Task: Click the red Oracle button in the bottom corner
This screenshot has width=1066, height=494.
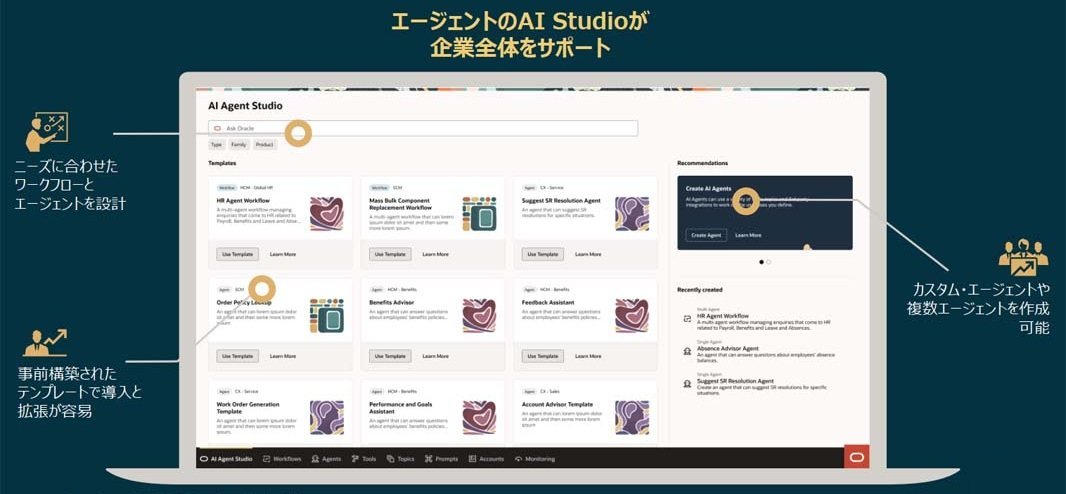Action: [857, 457]
